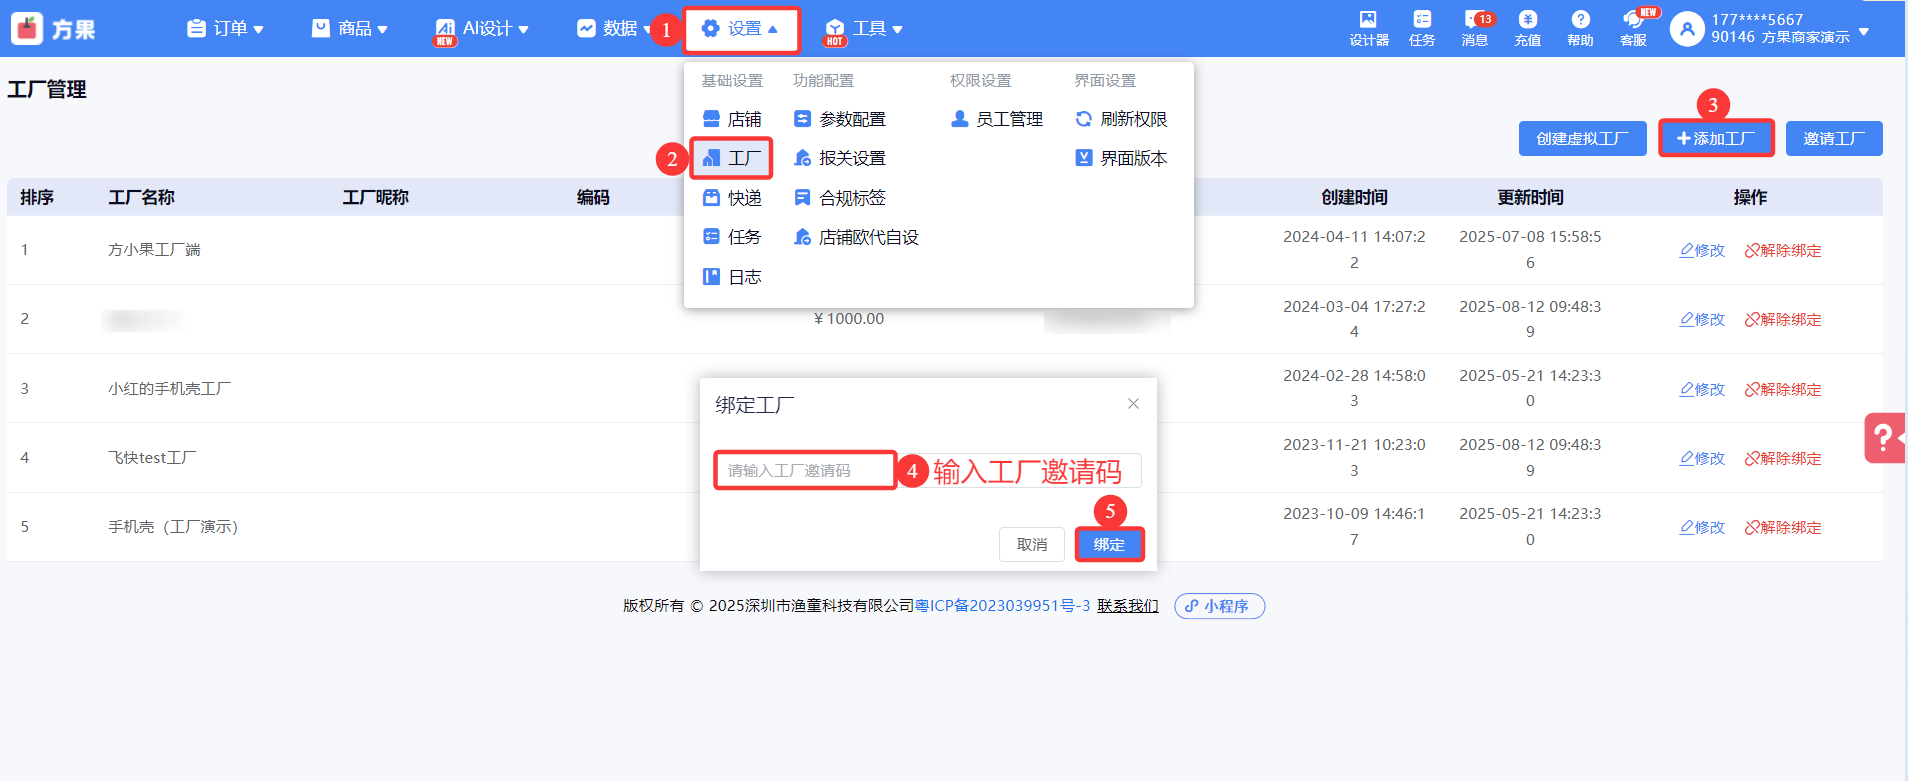
Task: Click 取消 in the bind dialog
Action: [x=1032, y=545]
